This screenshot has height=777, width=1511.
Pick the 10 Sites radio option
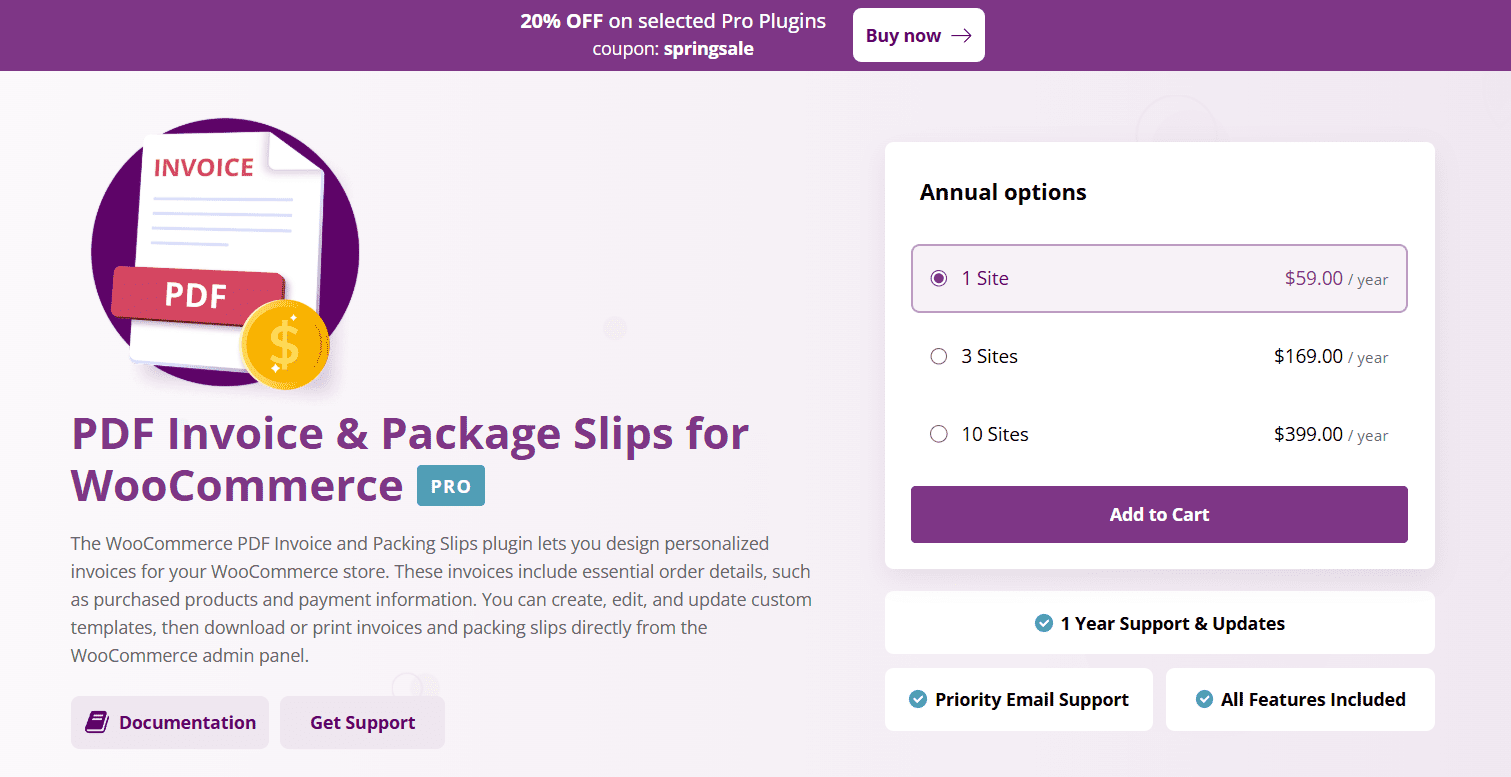939,434
